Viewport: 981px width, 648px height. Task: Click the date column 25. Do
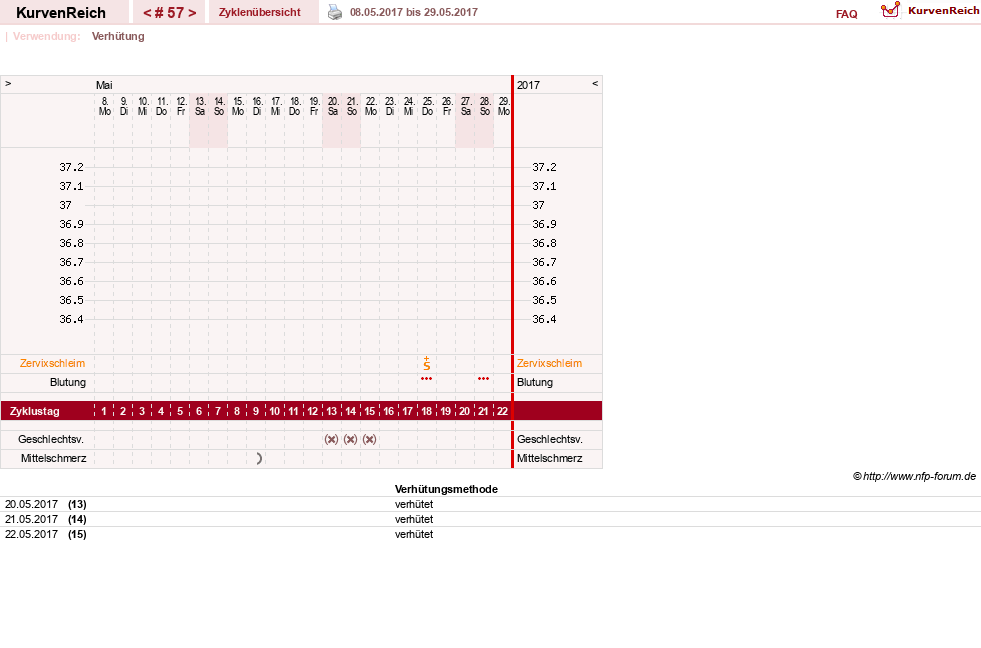pyautogui.click(x=427, y=106)
